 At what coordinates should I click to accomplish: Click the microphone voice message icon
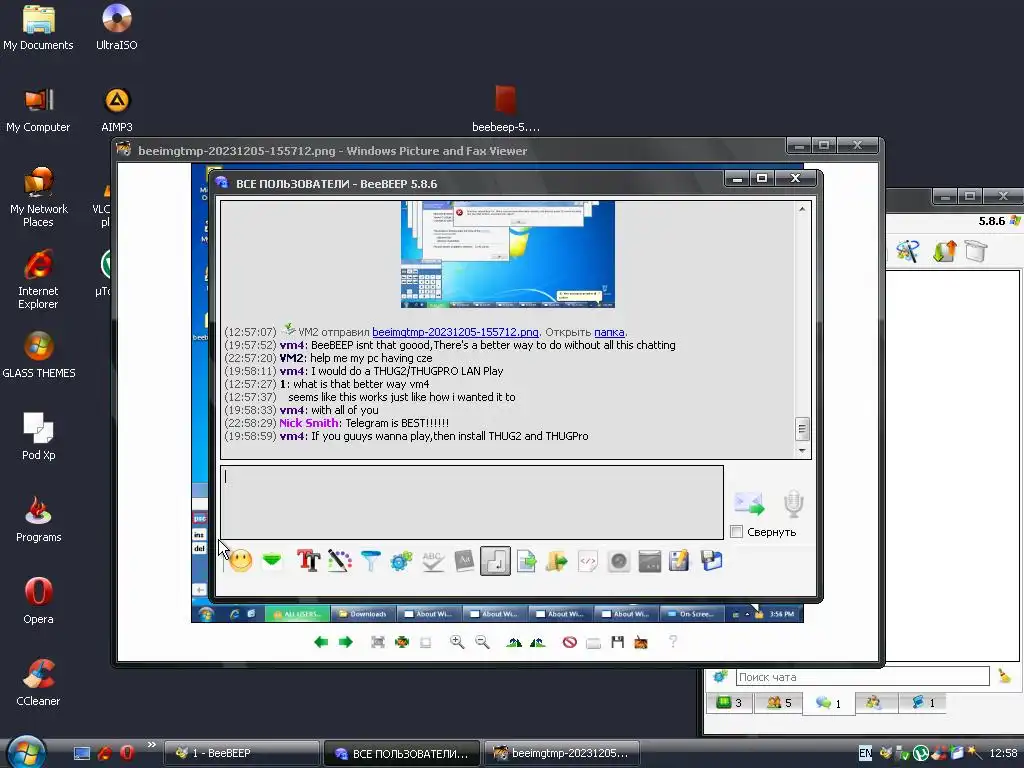click(793, 504)
